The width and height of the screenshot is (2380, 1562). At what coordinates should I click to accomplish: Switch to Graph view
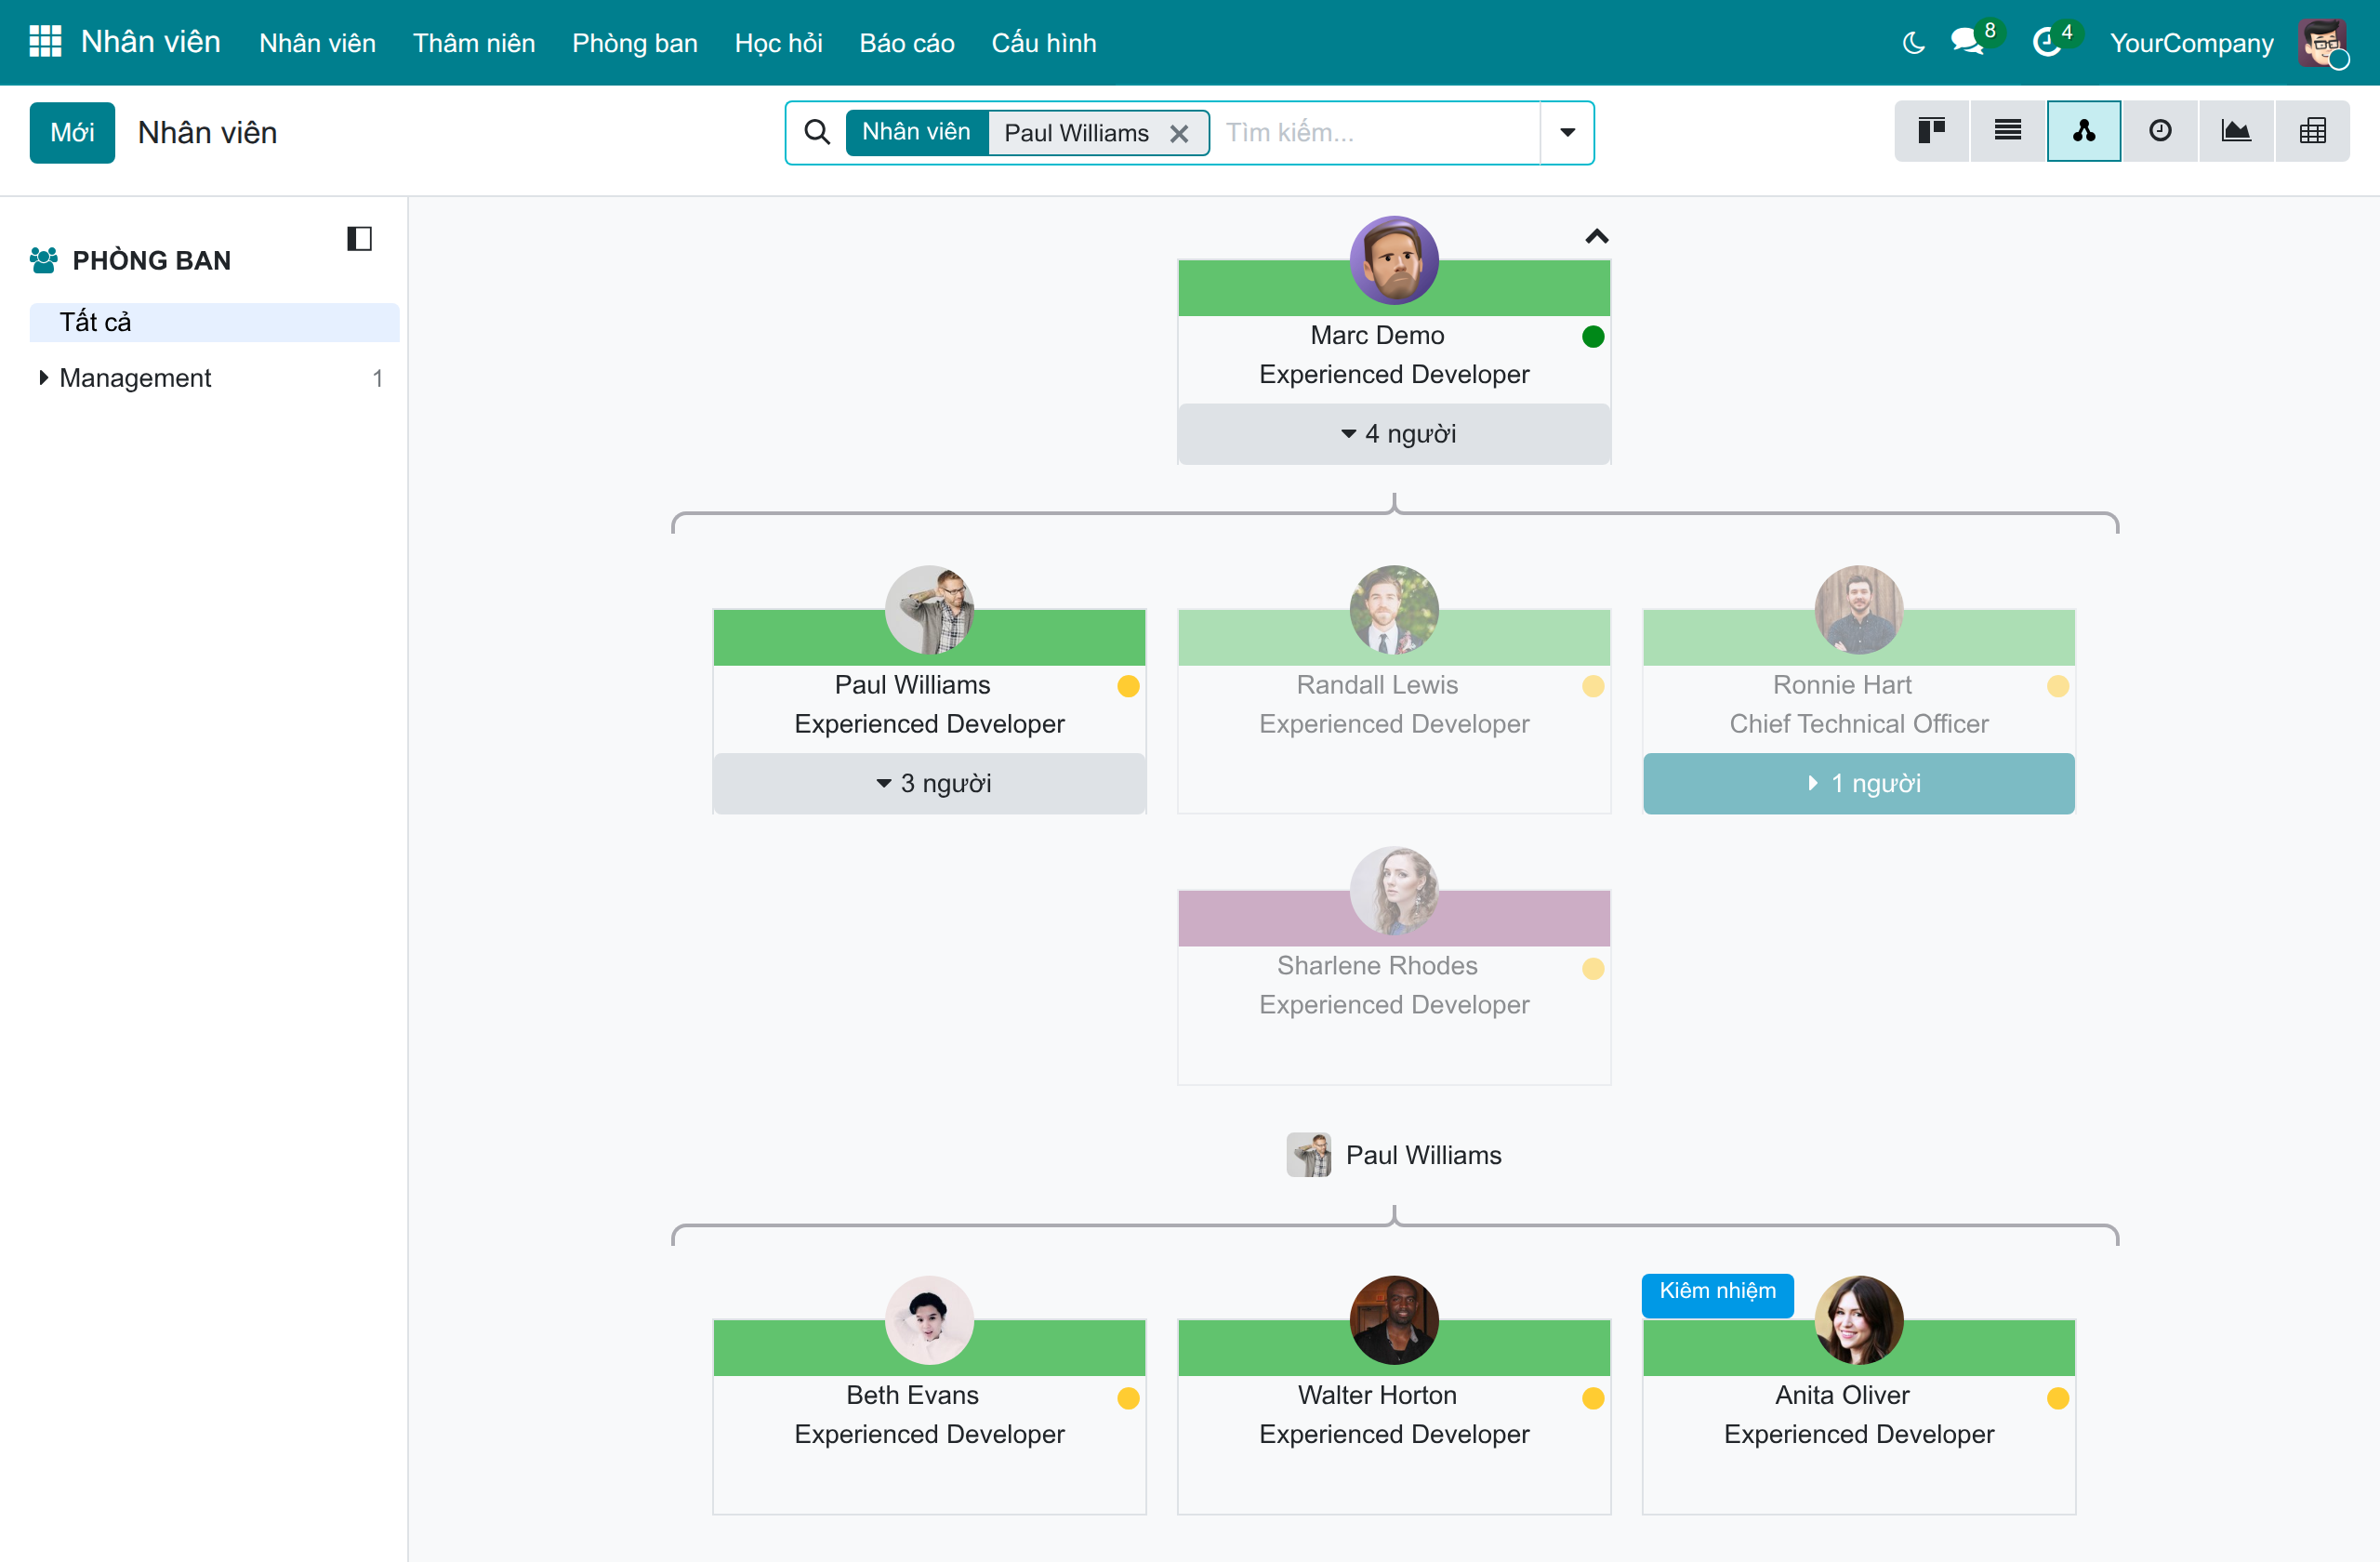point(2236,130)
